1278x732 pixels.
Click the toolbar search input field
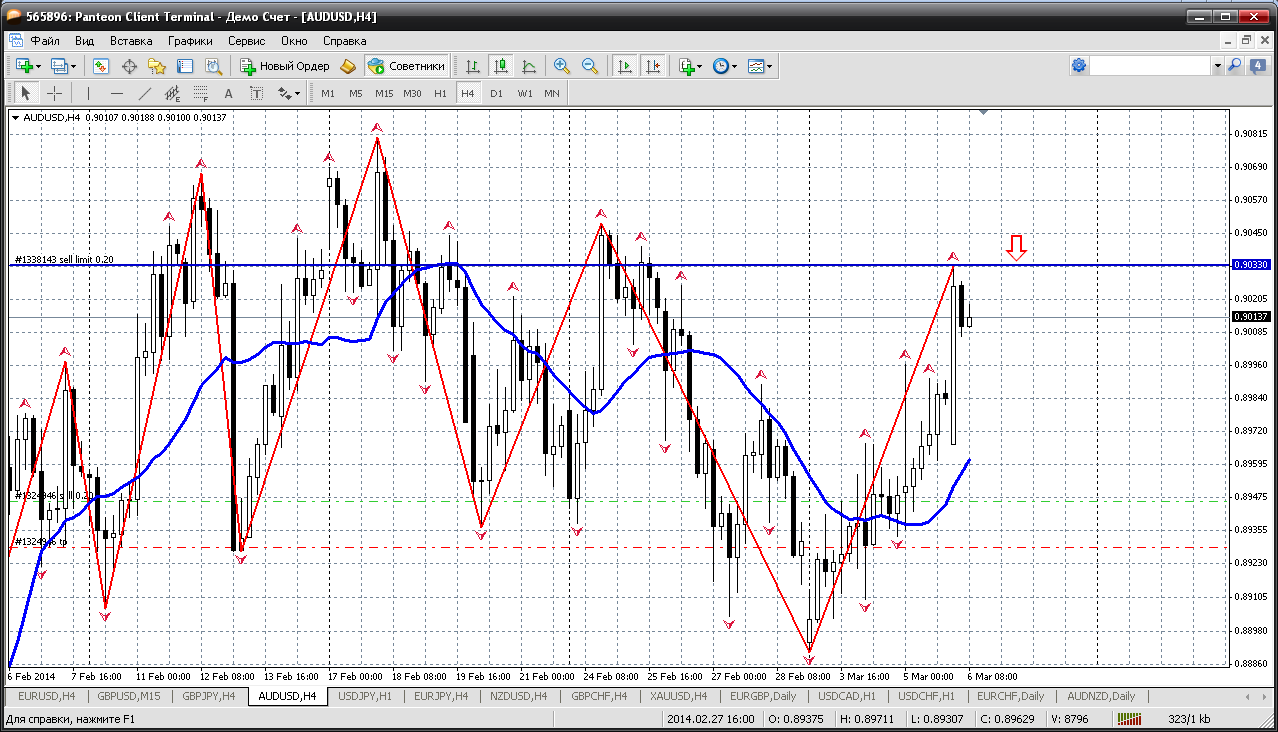point(1150,66)
